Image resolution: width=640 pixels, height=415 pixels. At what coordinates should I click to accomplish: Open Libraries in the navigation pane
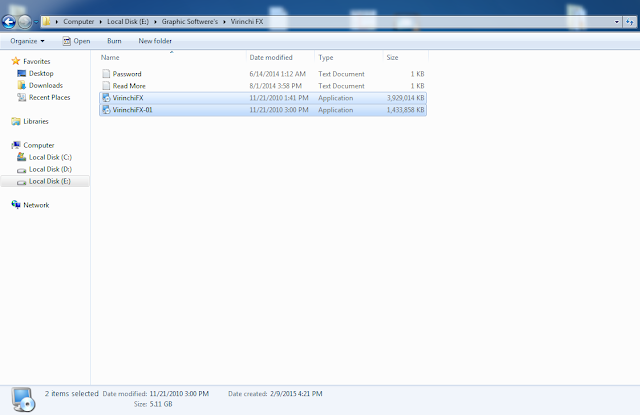click(36, 121)
